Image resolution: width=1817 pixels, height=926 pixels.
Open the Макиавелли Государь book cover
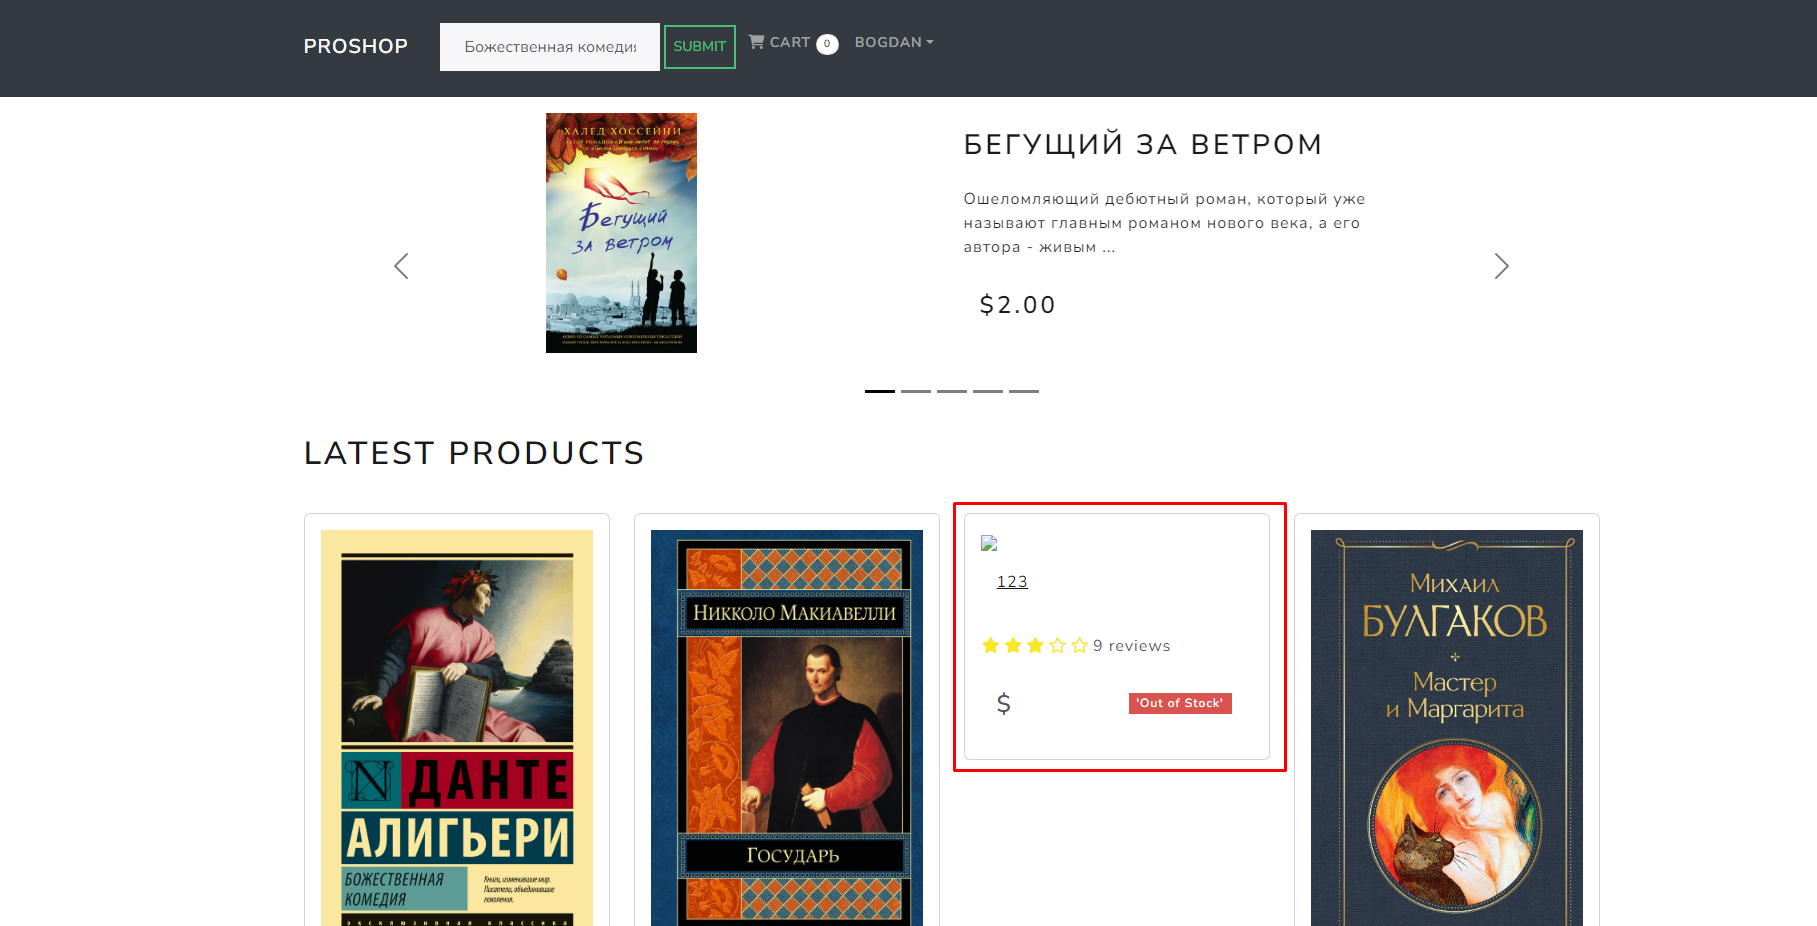tap(787, 728)
